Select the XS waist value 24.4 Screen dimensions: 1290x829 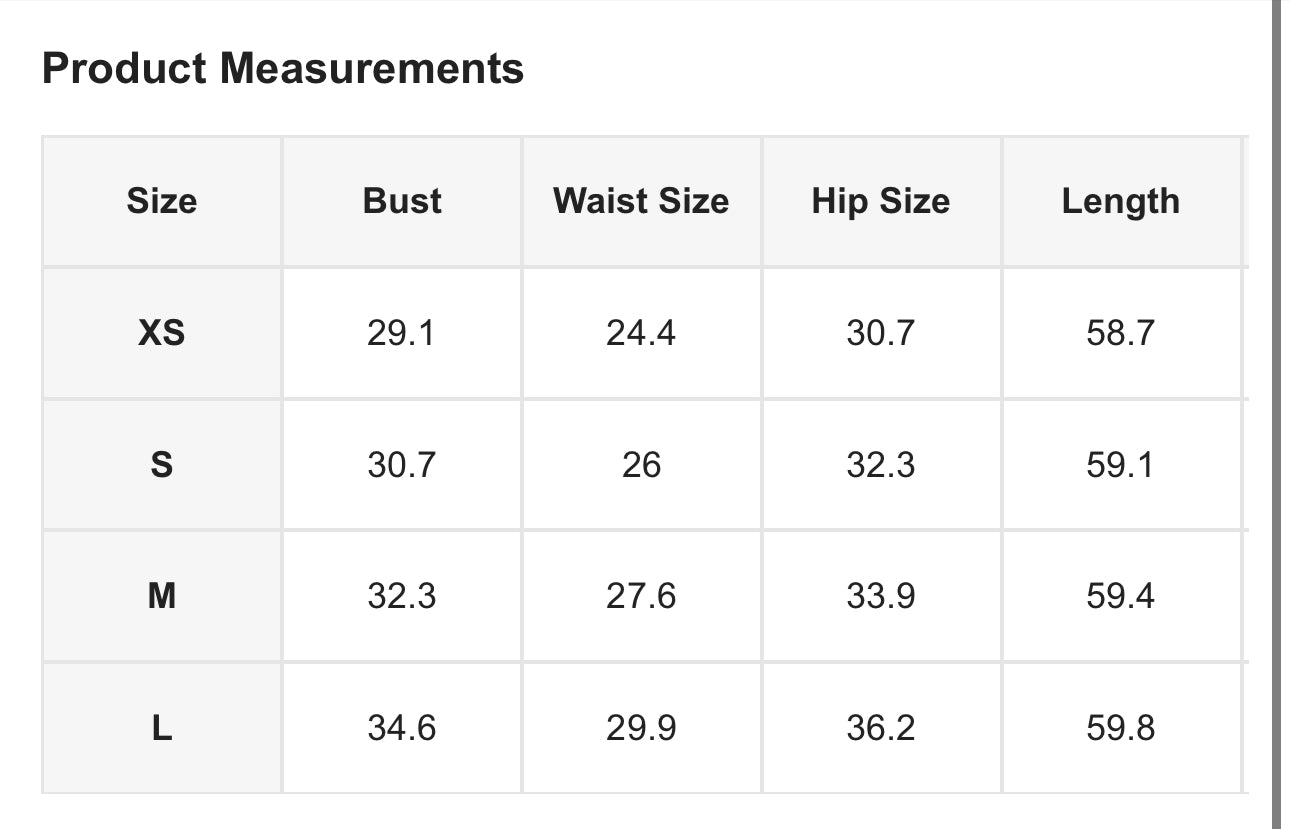(641, 333)
